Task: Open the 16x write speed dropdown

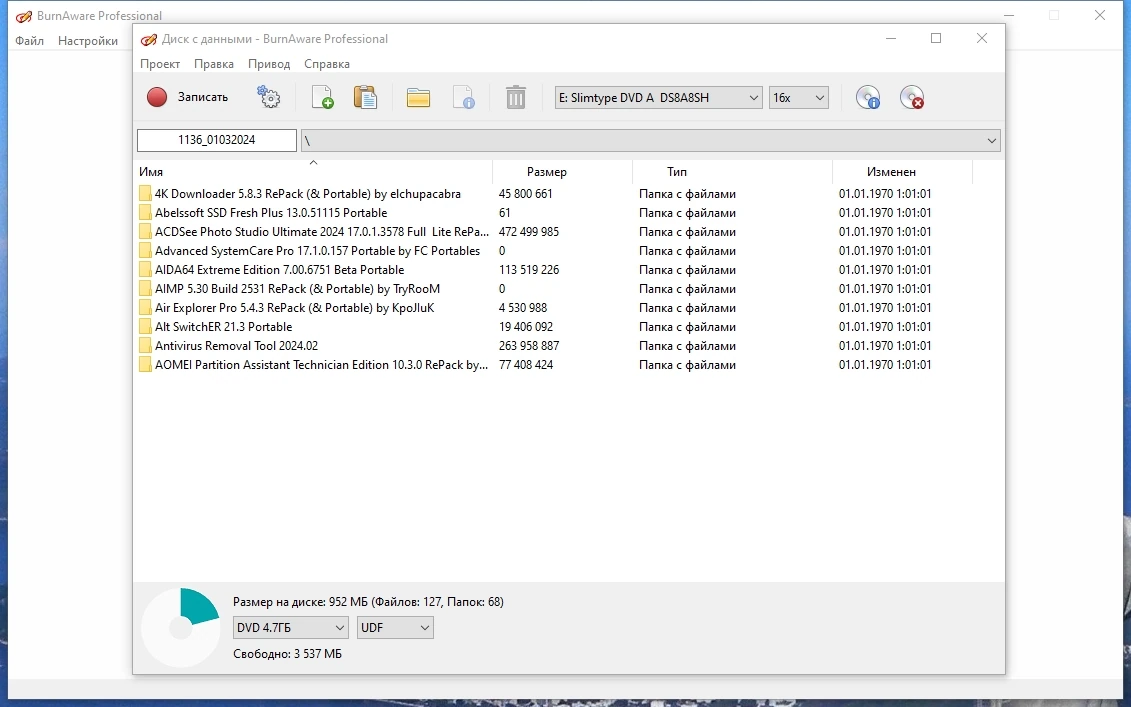Action: (798, 97)
